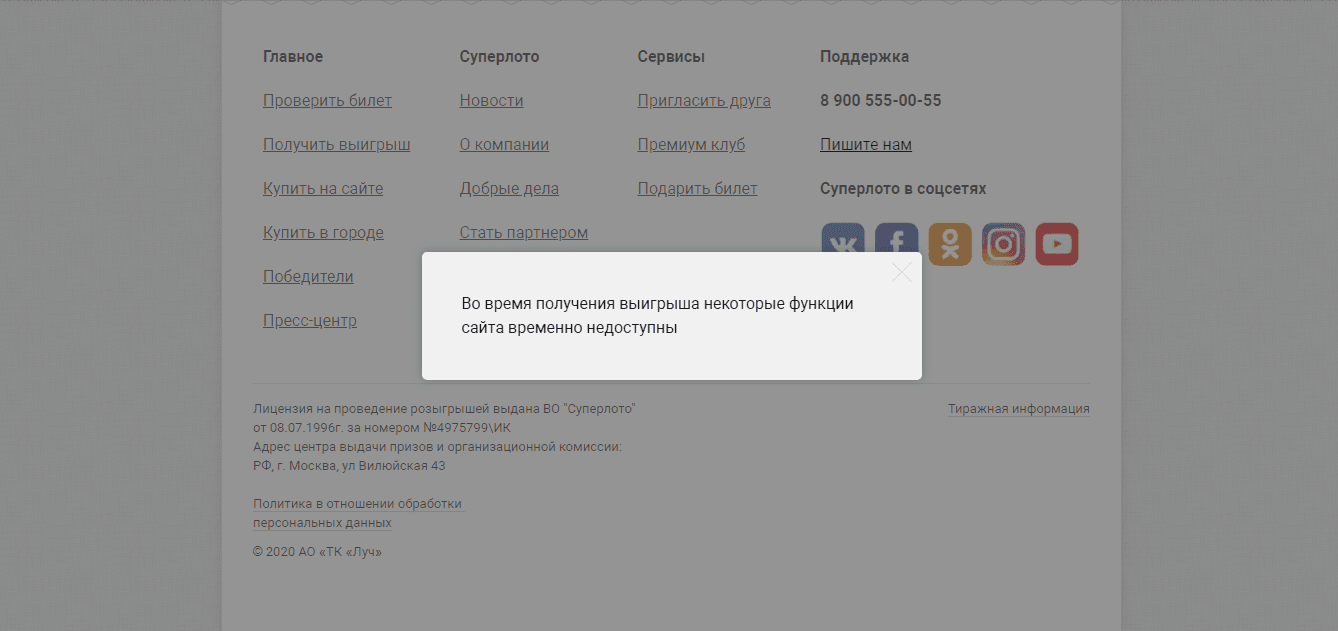View the Победители page
The width and height of the screenshot is (1338, 631).
(308, 277)
